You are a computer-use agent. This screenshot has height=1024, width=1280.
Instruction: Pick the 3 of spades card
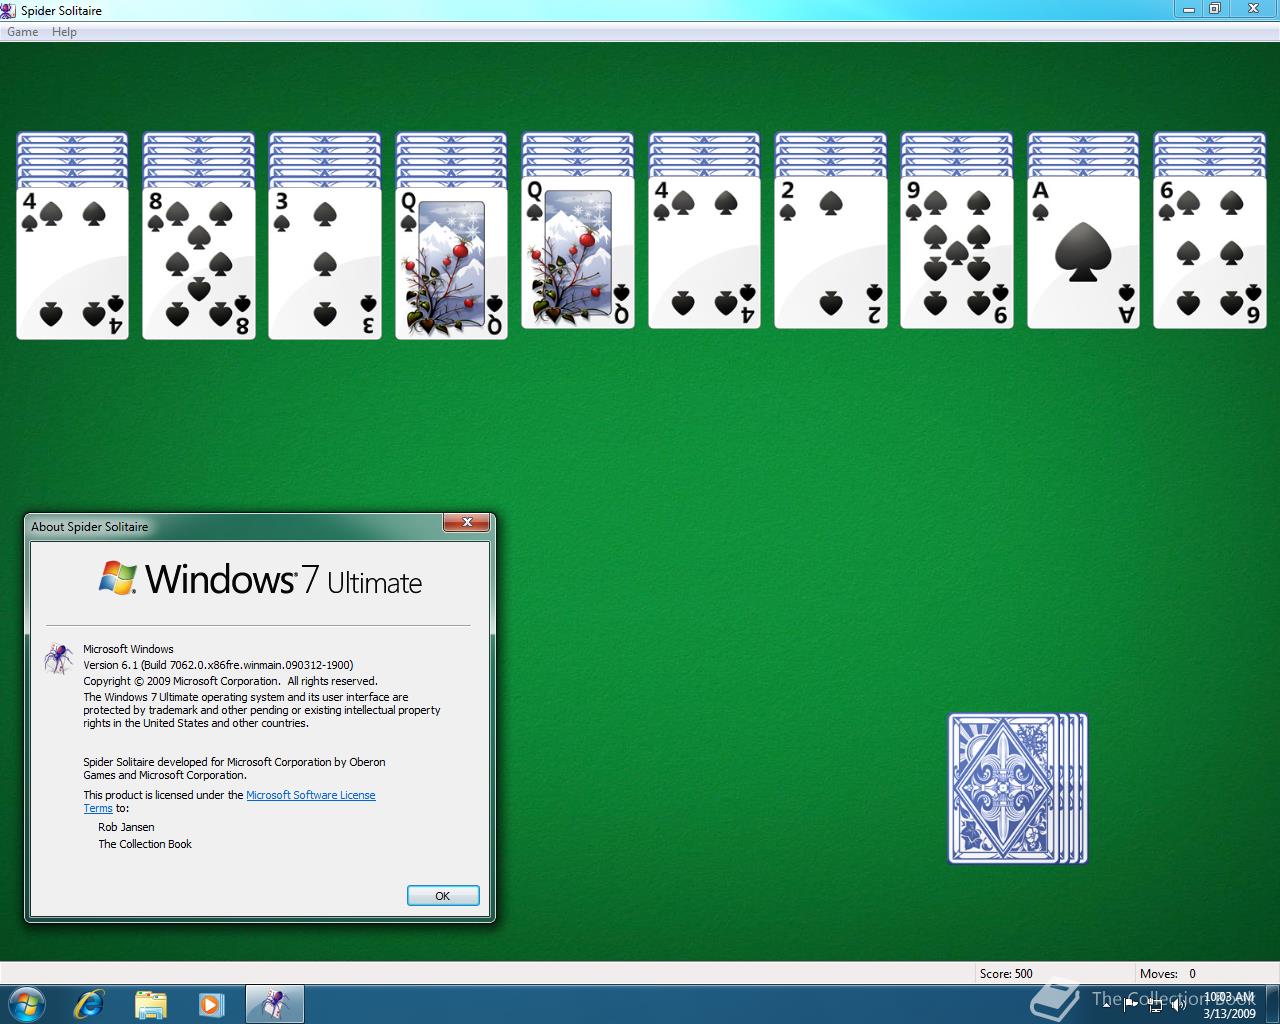(325, 264)
